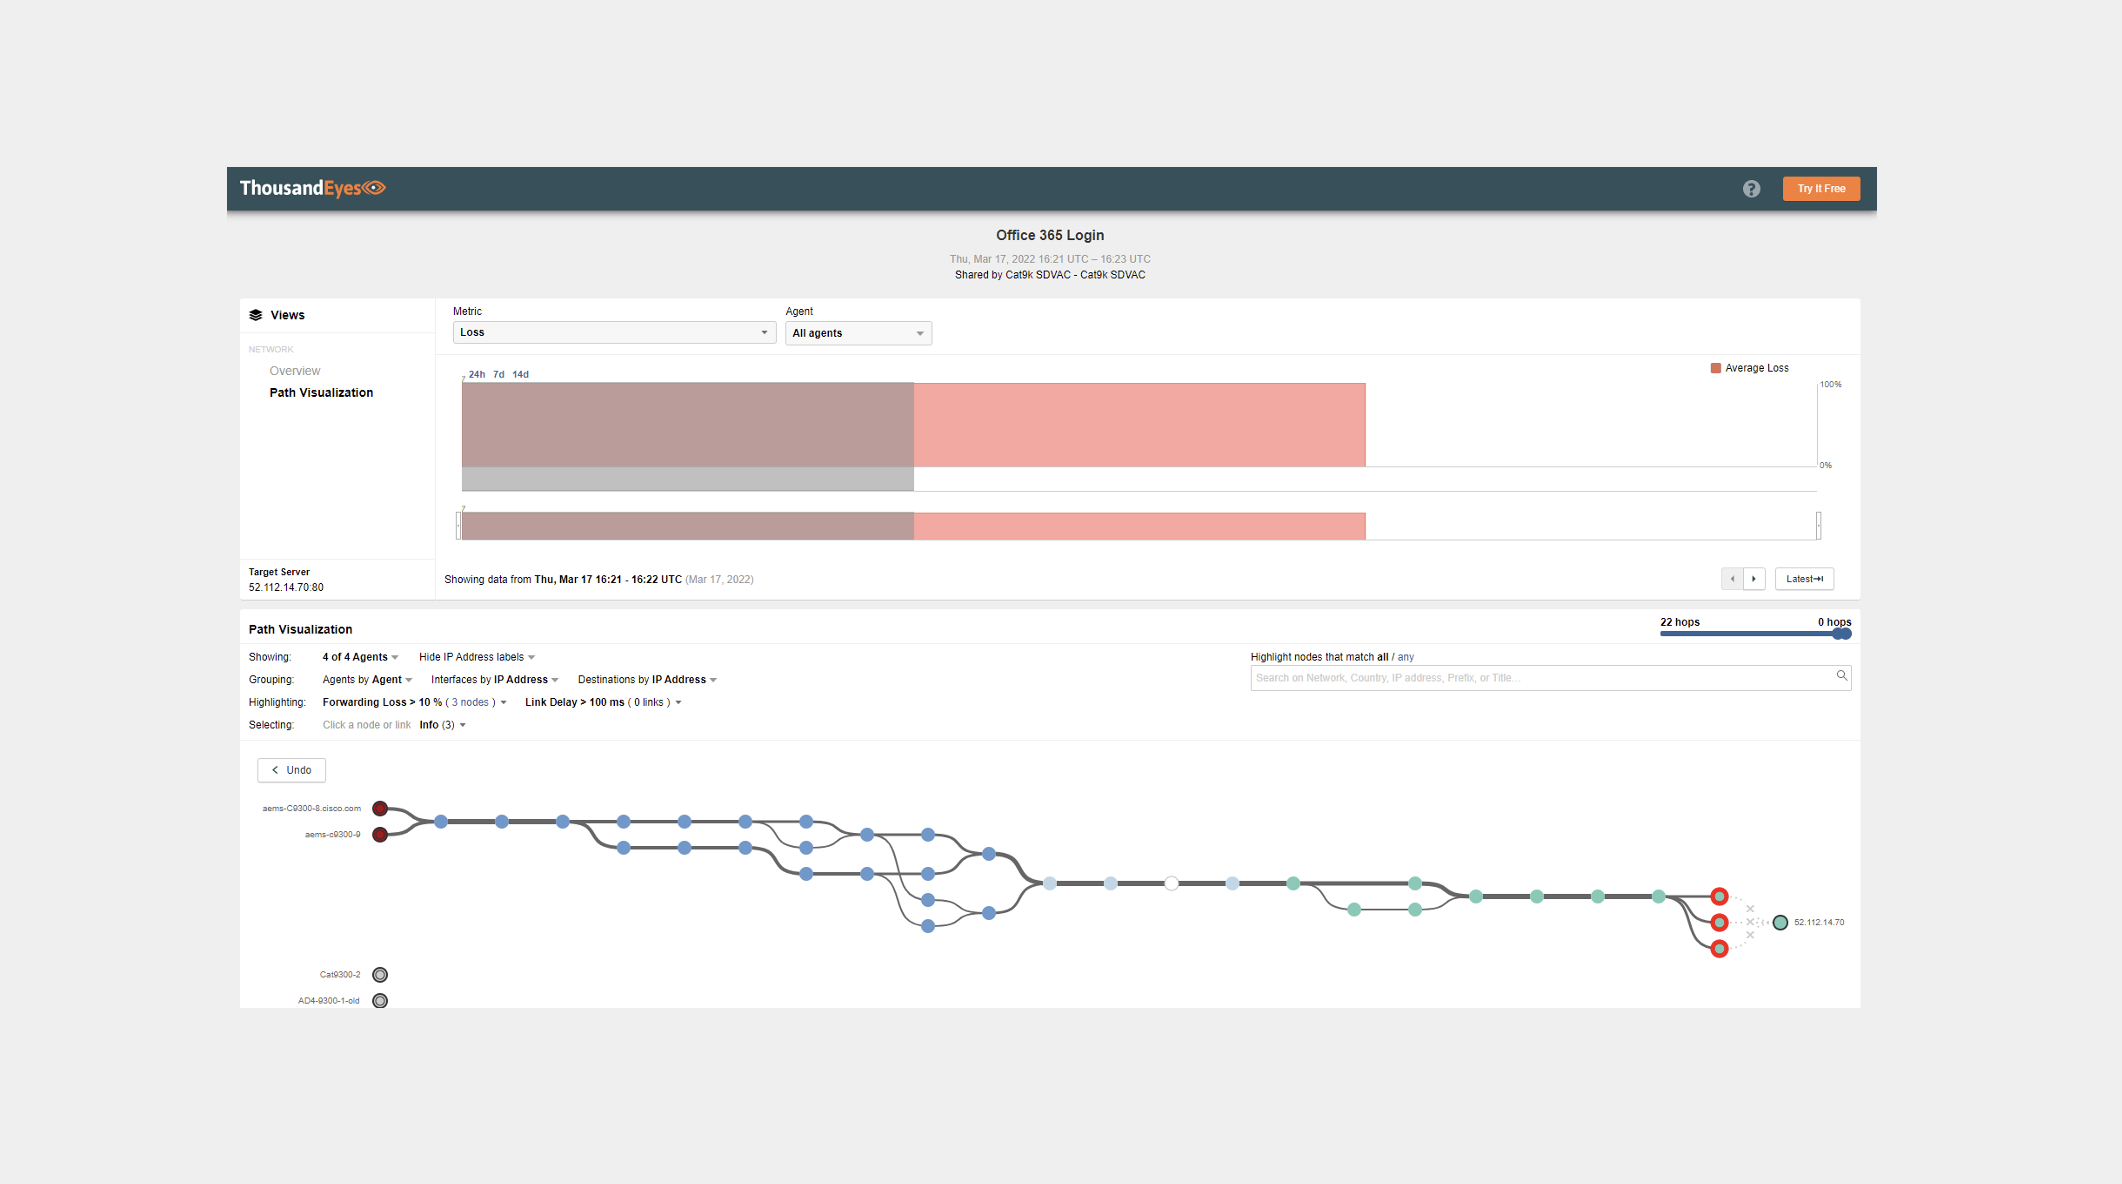Select the 14d time range
2122x1184 pixels.
point(520,374)
